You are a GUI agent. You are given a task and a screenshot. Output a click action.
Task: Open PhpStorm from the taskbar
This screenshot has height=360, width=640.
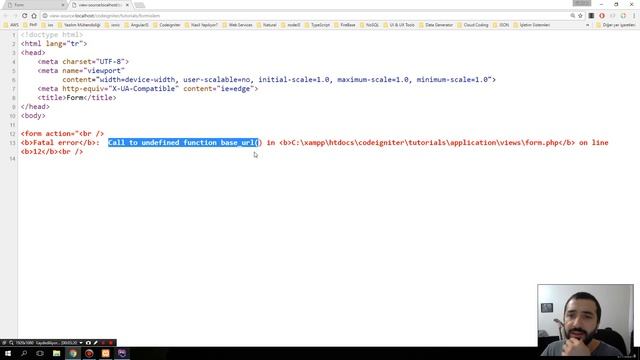[x=122, y=353]
